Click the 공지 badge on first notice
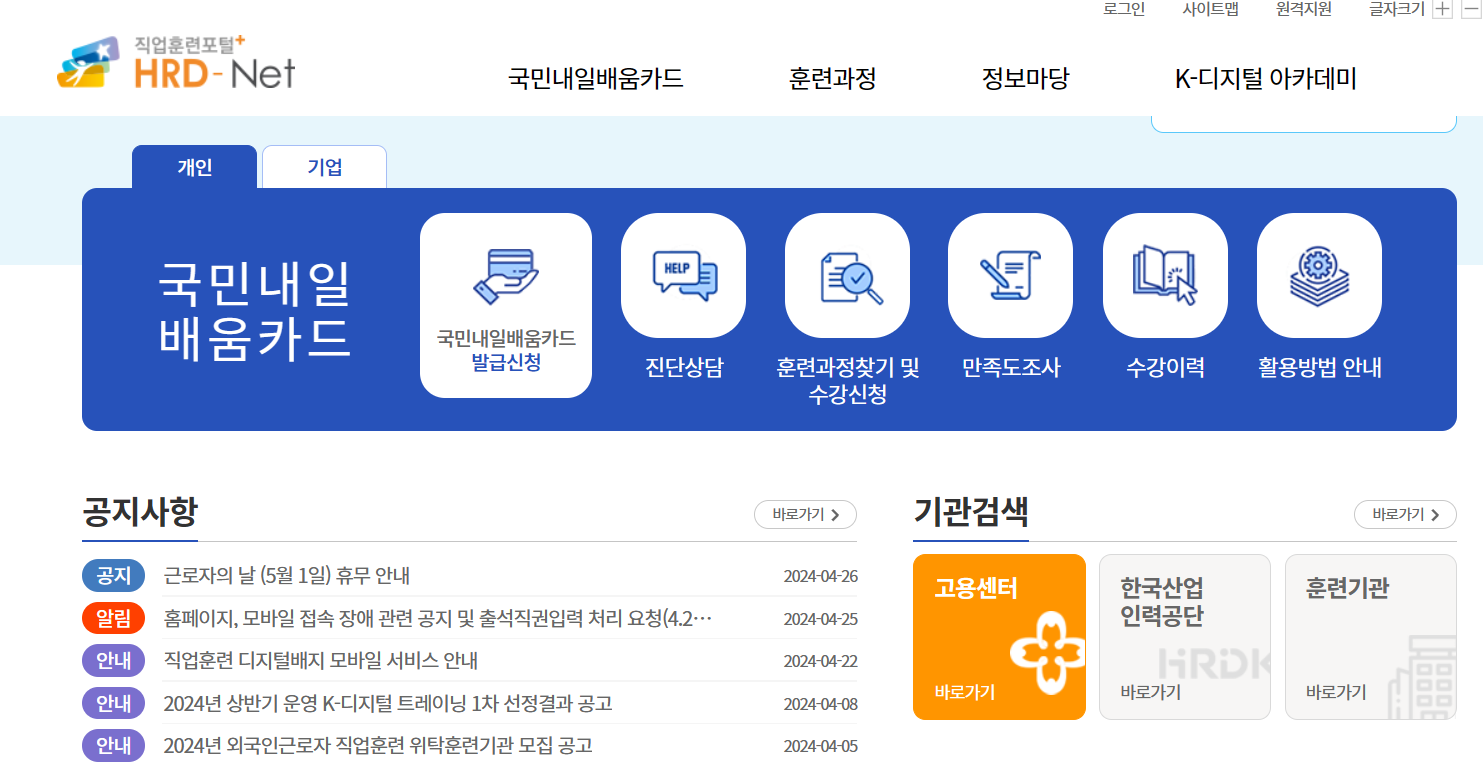This screenshot has height=767, width=1483. click(114, 576)
